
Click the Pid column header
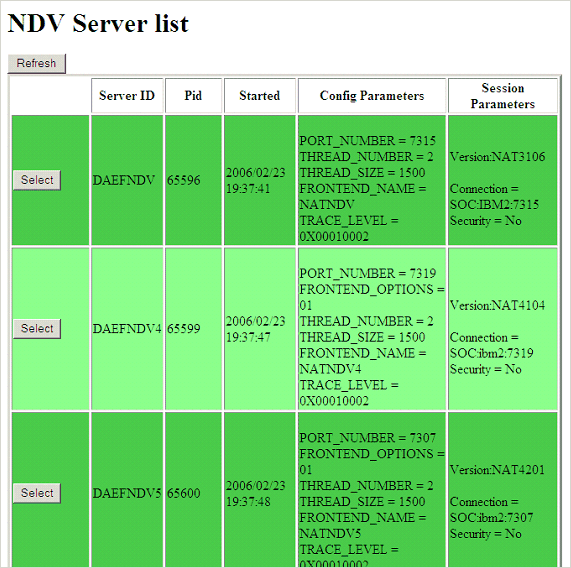click(x=193, y=96)
